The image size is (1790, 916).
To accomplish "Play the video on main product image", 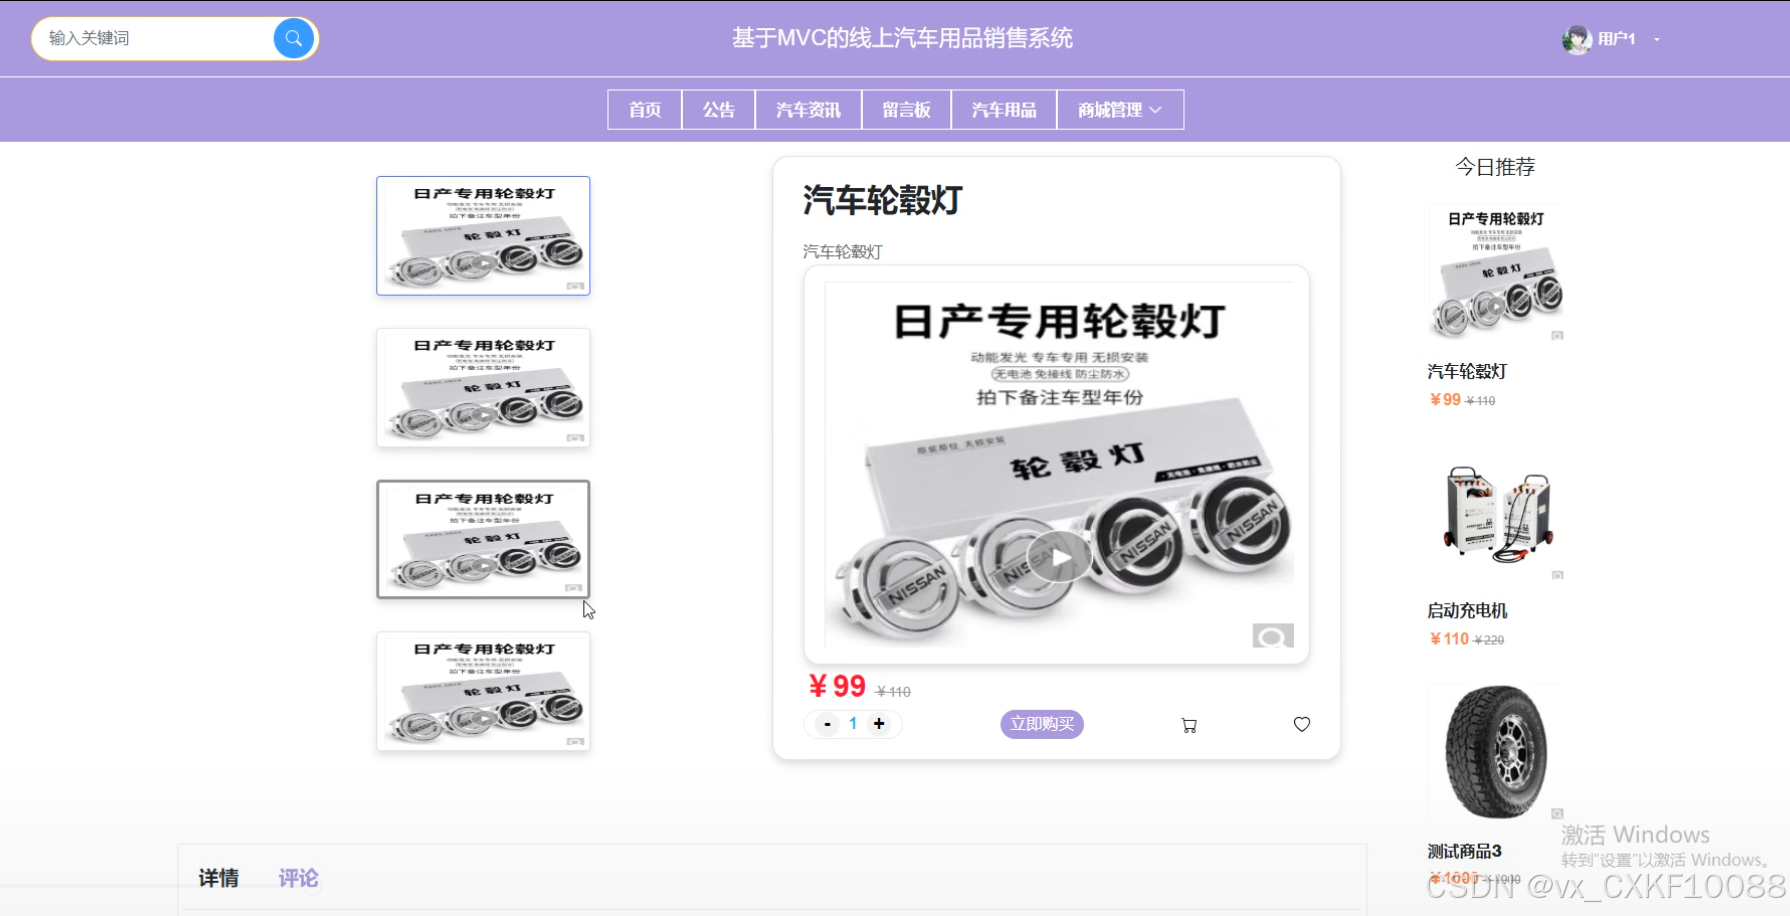I will [x=1059, y=557].
